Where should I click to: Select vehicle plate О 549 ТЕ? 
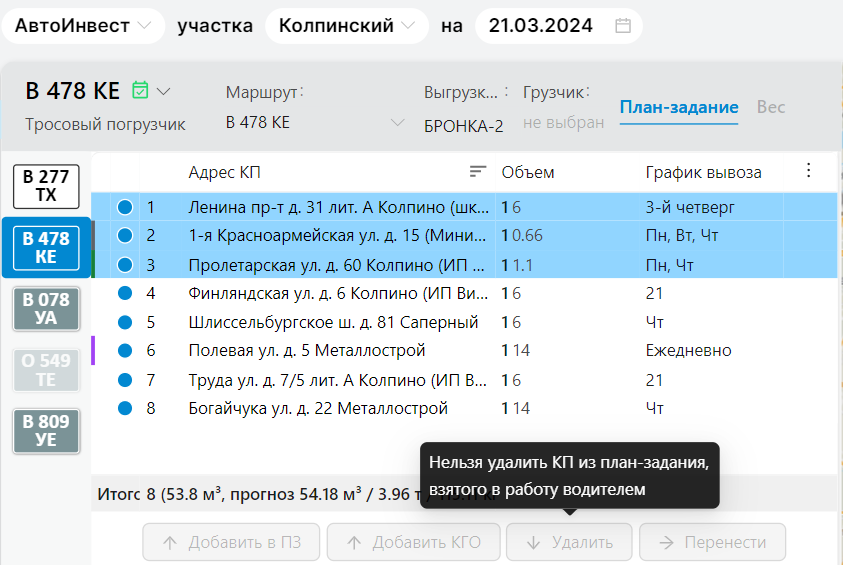pos(46,369)
